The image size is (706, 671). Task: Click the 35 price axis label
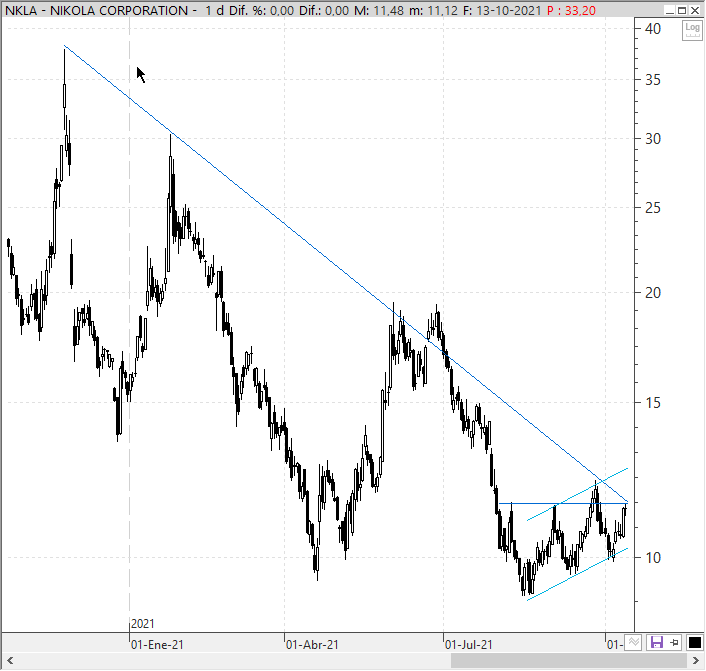click(x=653, y=80)
